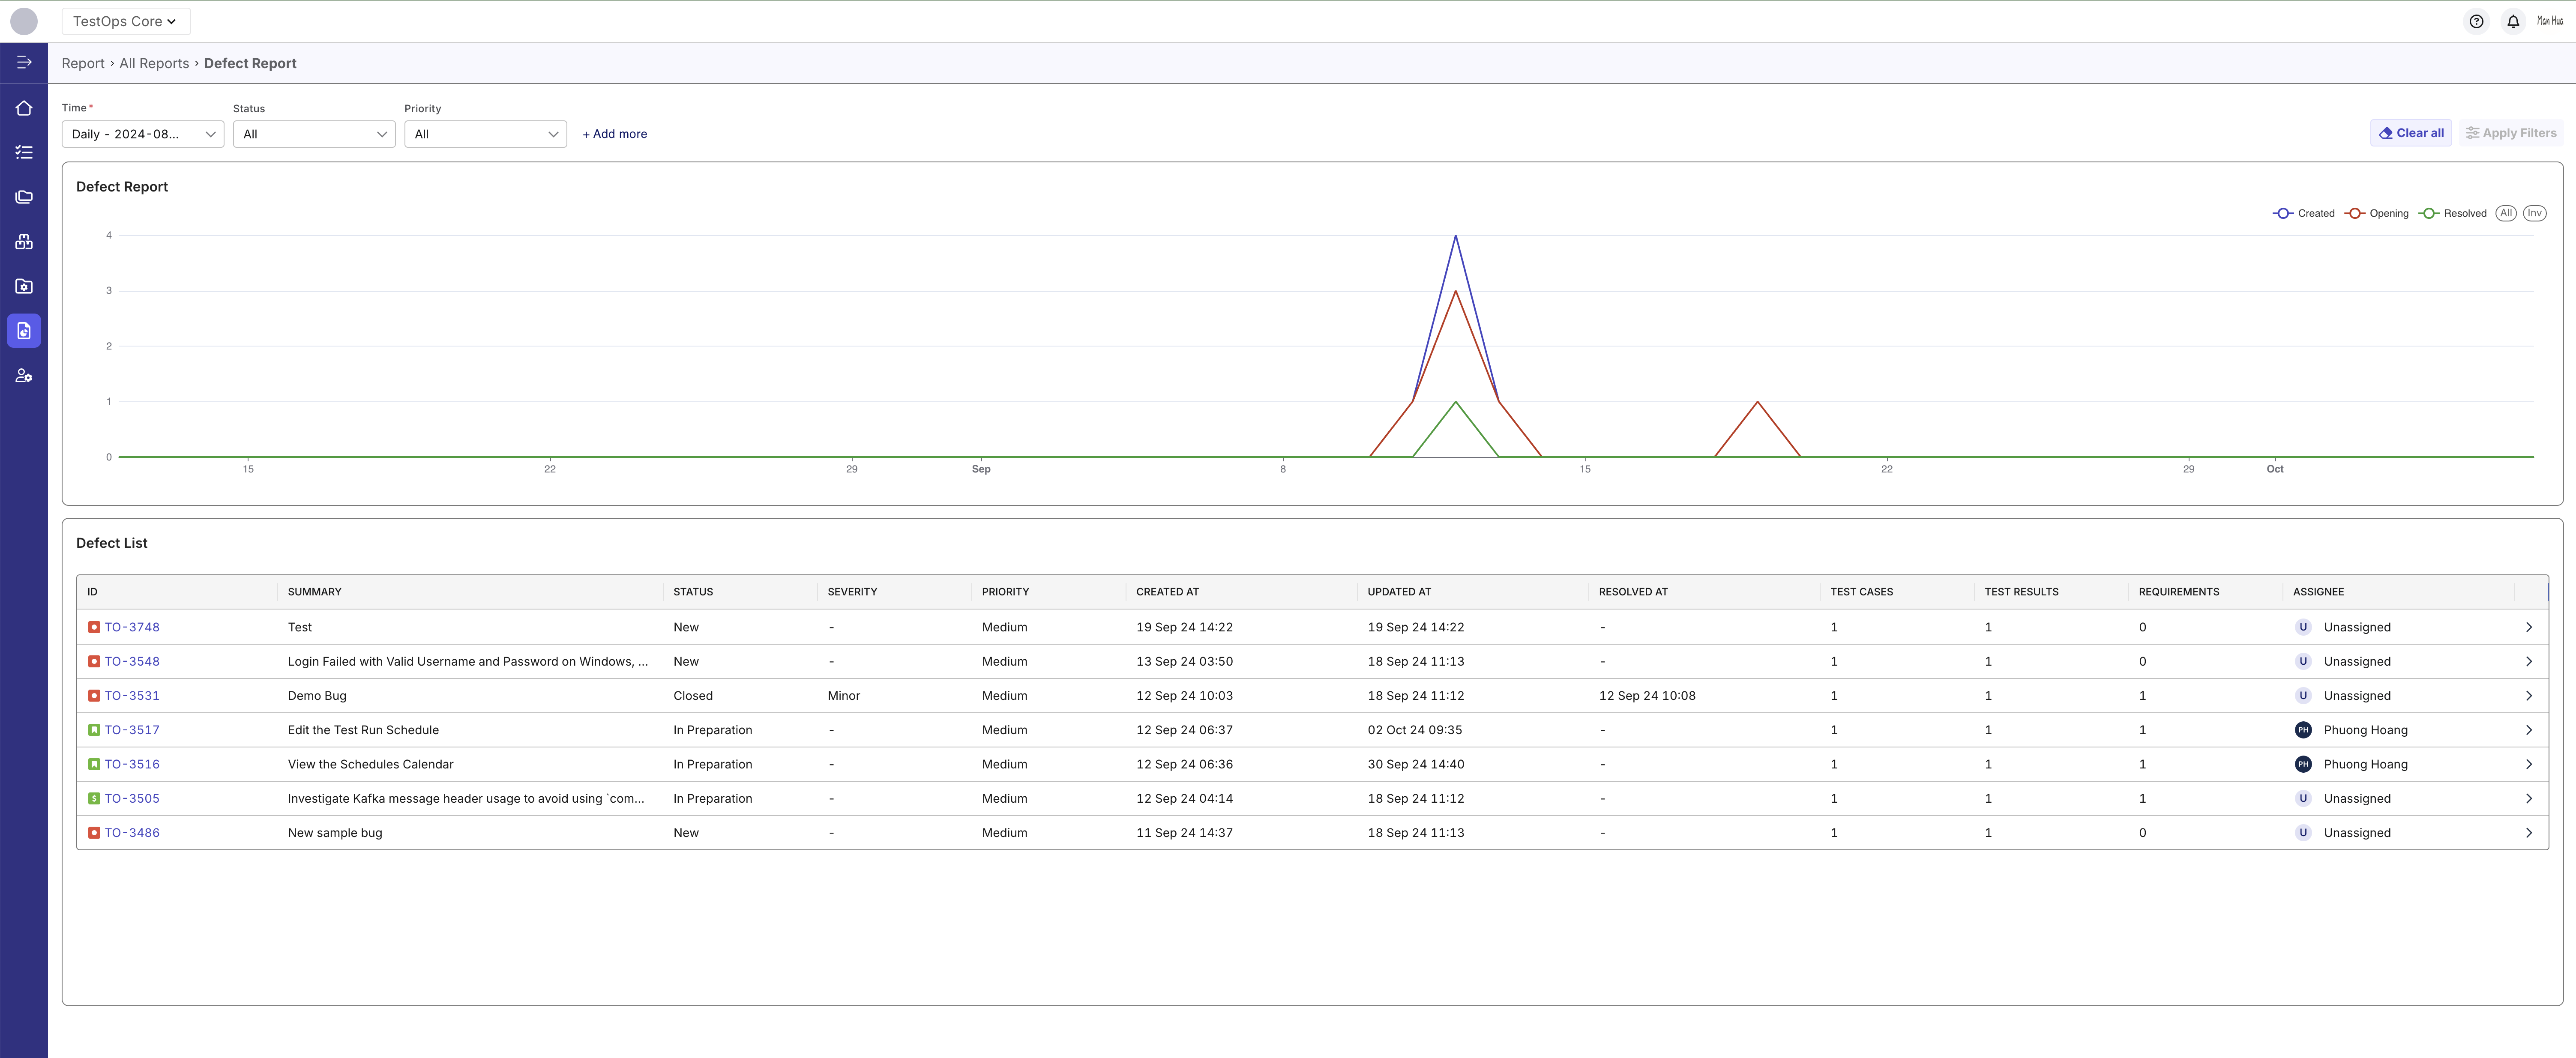Click the eraser icon in Clear all
Viewport: 2576px width, 1058px height.
point(2386,133)
